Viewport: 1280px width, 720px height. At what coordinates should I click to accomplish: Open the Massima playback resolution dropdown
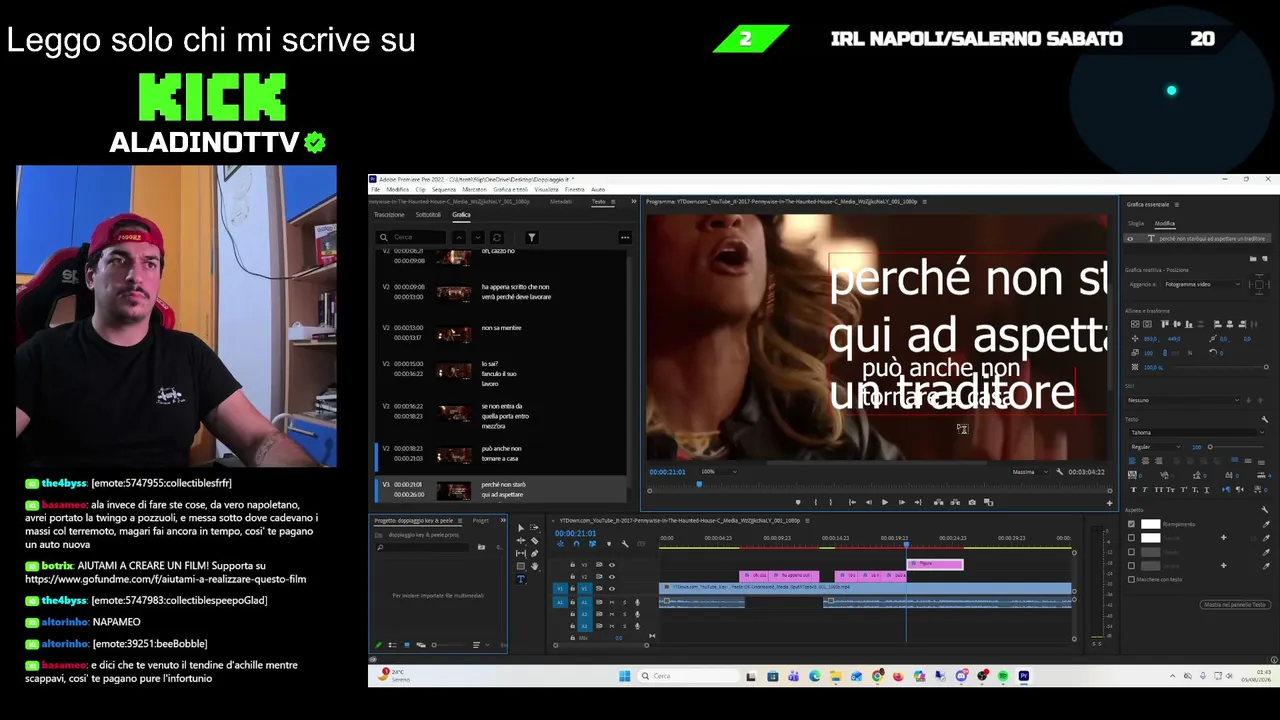click(x=1029, y=472)
